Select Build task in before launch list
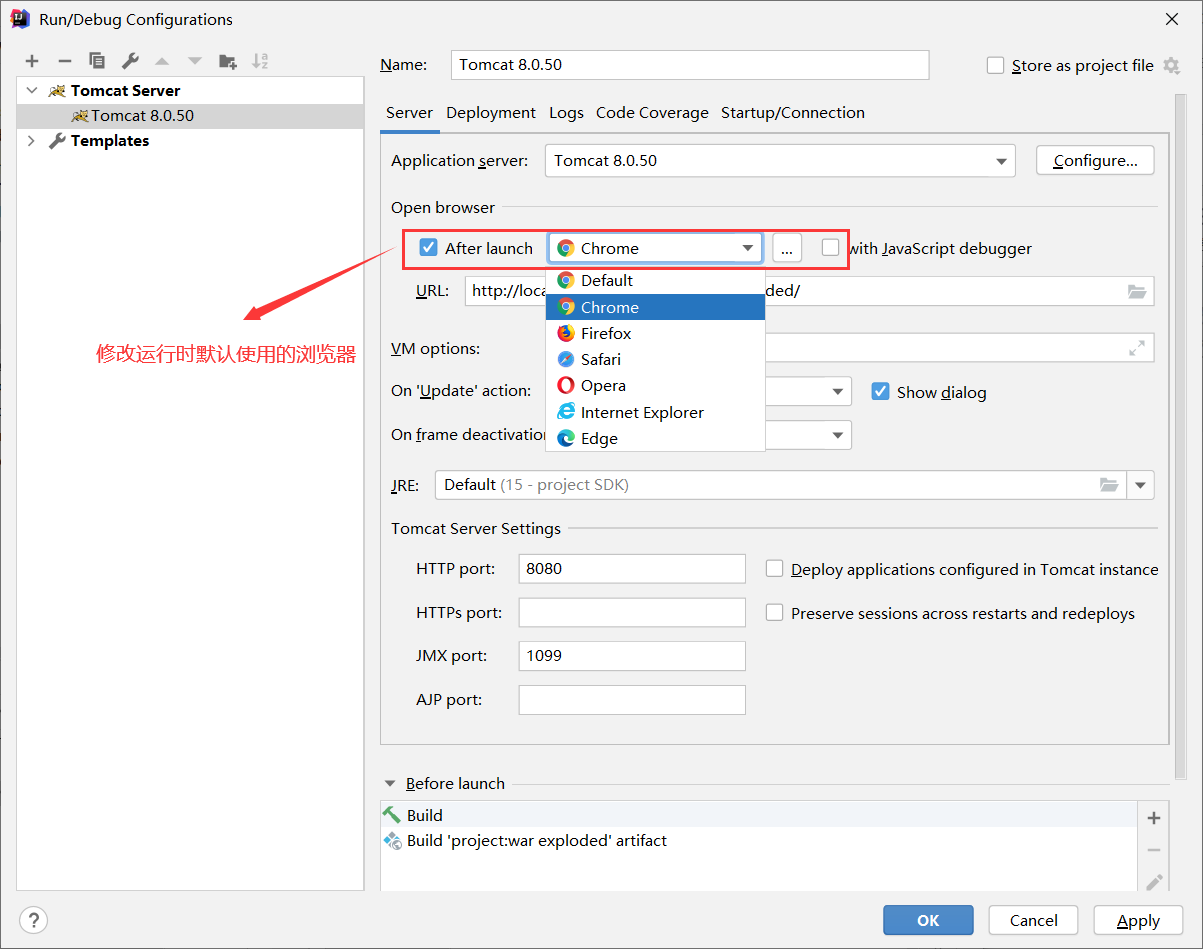The image size is (1203, 949). 759,815
